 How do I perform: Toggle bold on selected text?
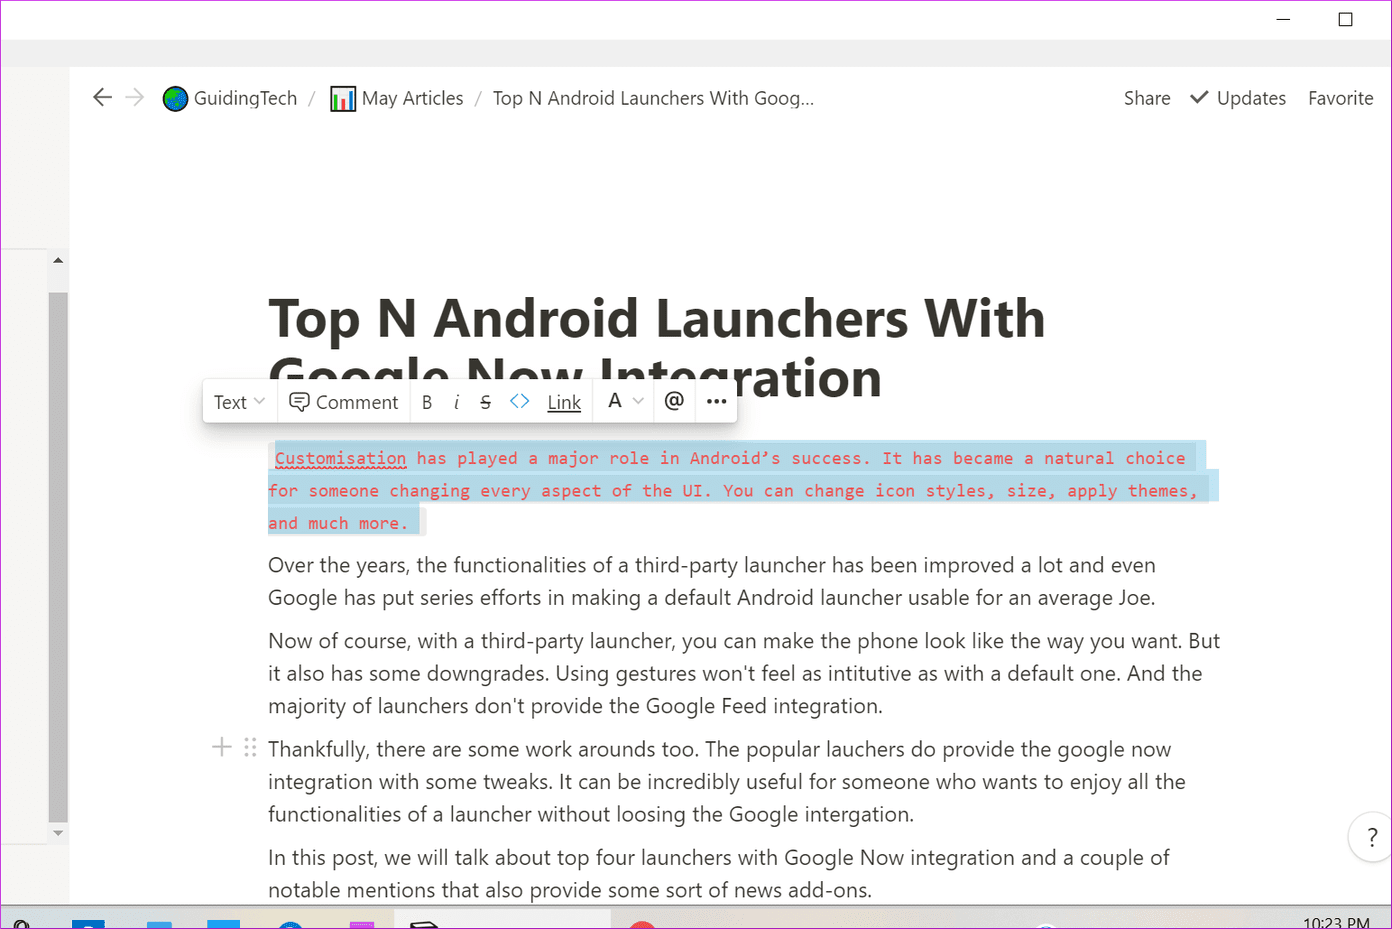pos(427,402)
